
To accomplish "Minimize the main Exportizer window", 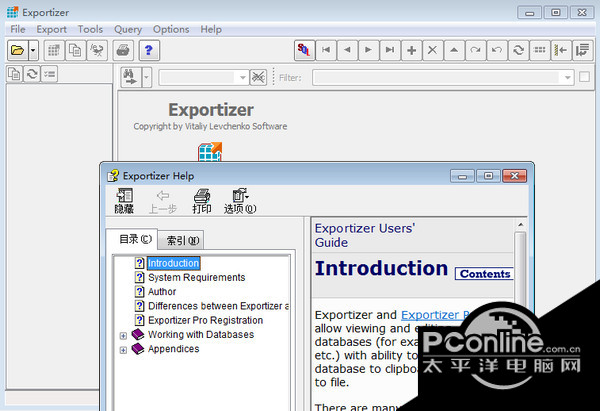I will click(530, 13).
